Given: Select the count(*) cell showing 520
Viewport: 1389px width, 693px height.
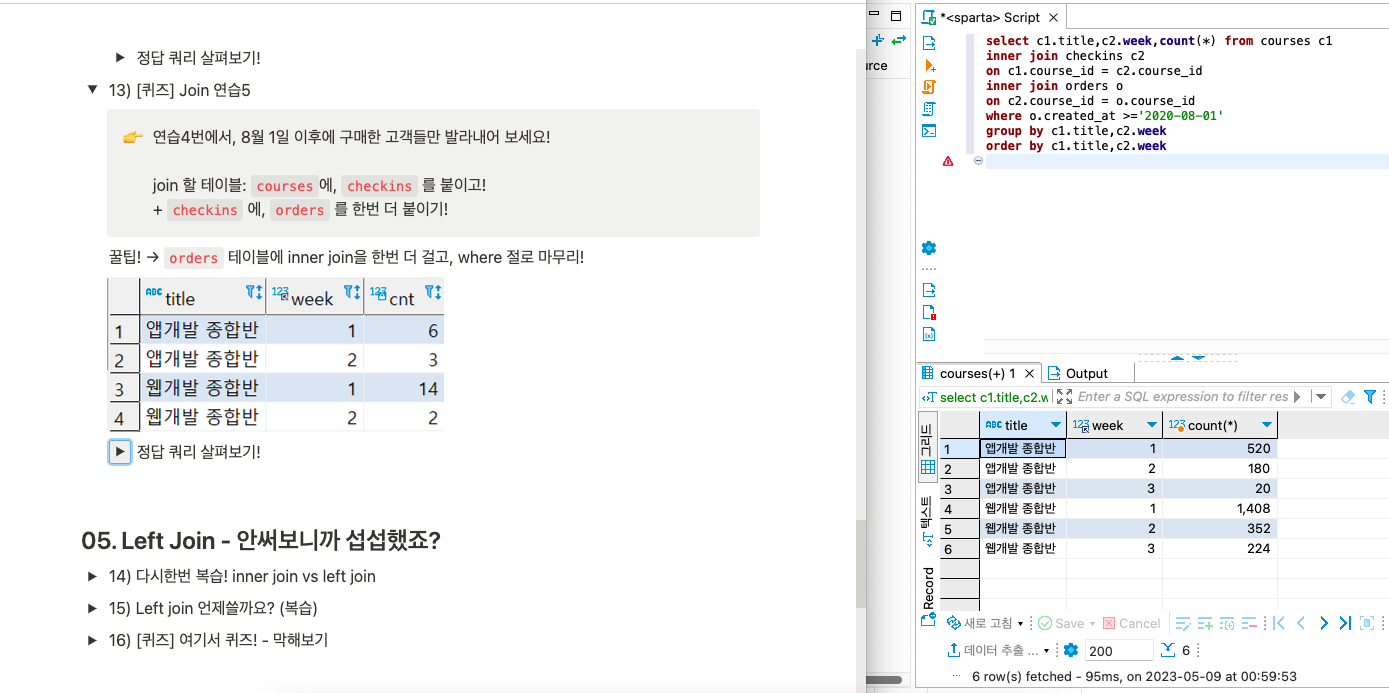Looking at the screenshot, I should [x=1219, y=448].
